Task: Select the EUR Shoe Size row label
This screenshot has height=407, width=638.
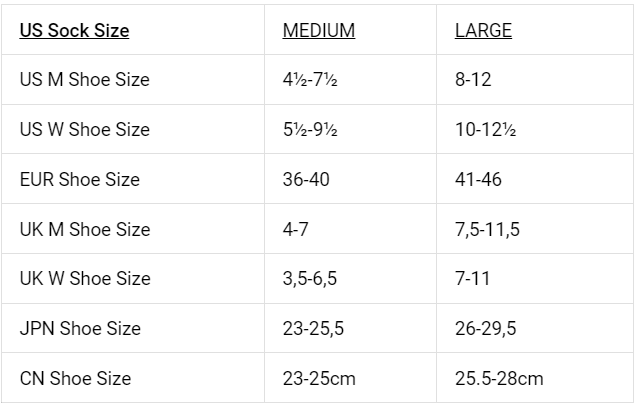Action: [x=79, y=180]
